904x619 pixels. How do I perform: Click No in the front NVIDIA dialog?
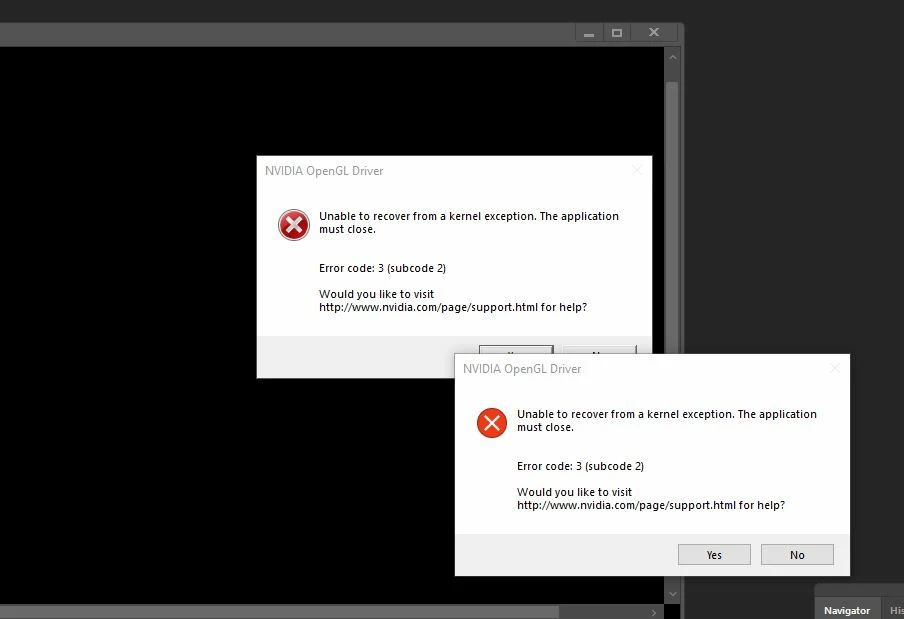[x=797, y=554]
